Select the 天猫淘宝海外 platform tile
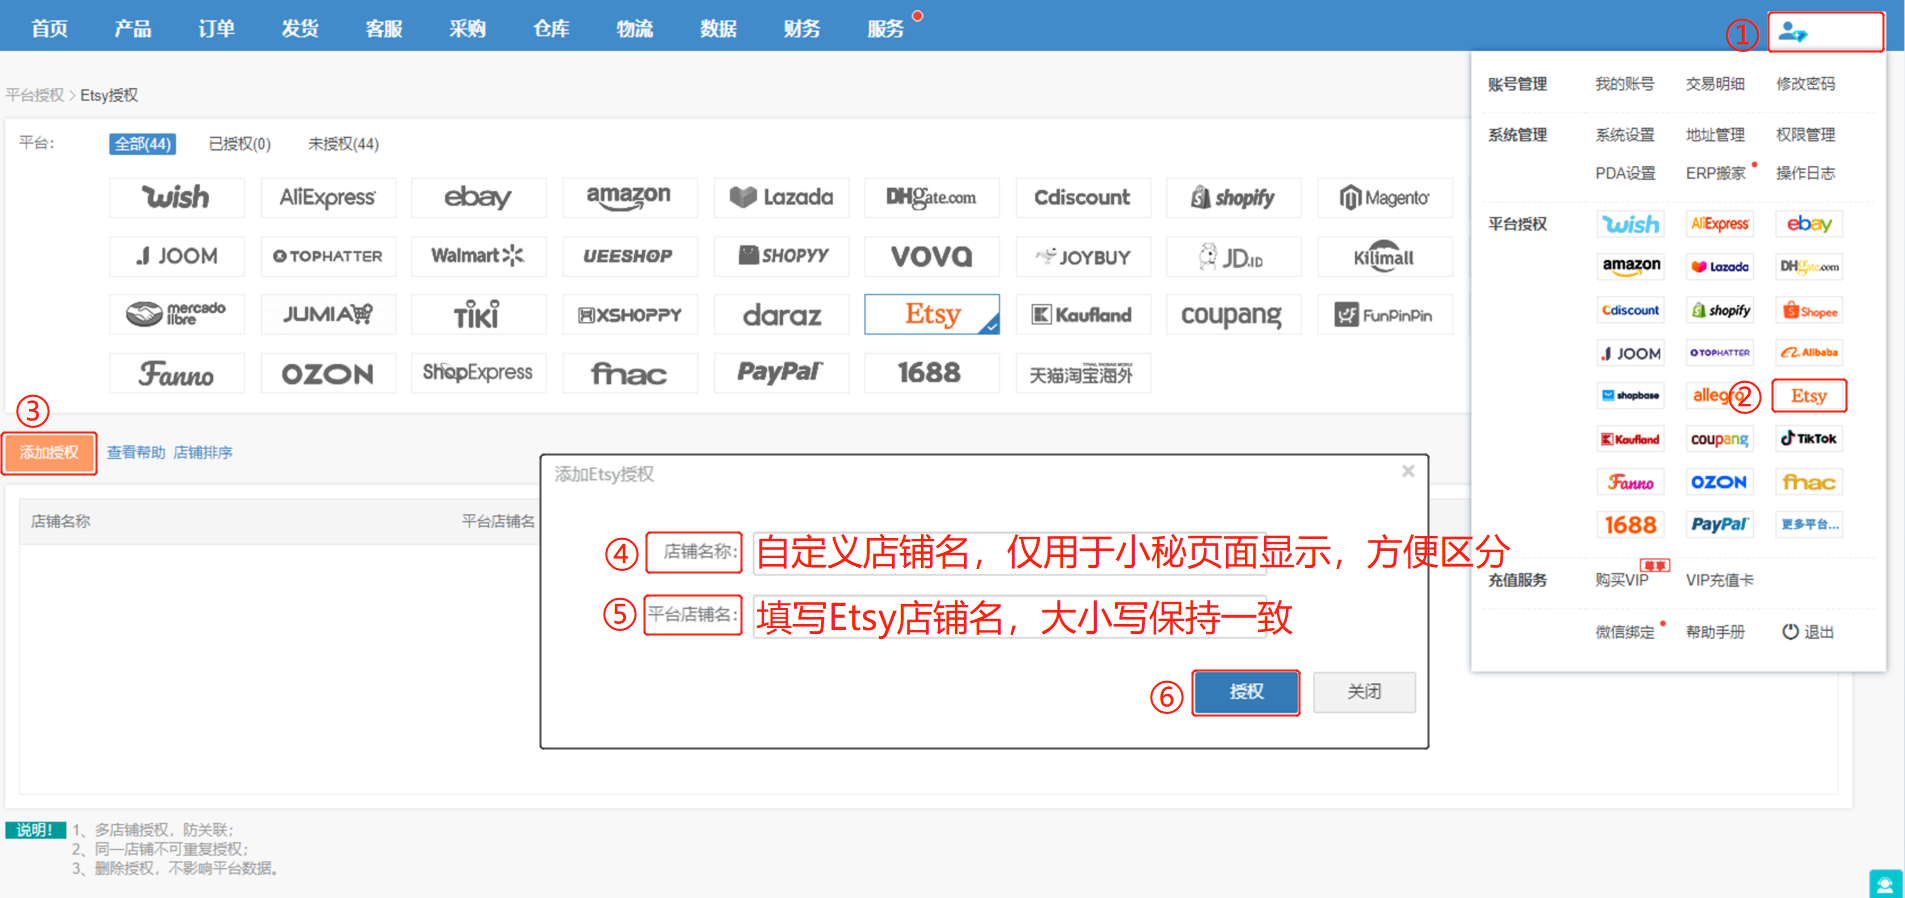Viewport: 1905px width, 898px height. (x=1082, y=373)
